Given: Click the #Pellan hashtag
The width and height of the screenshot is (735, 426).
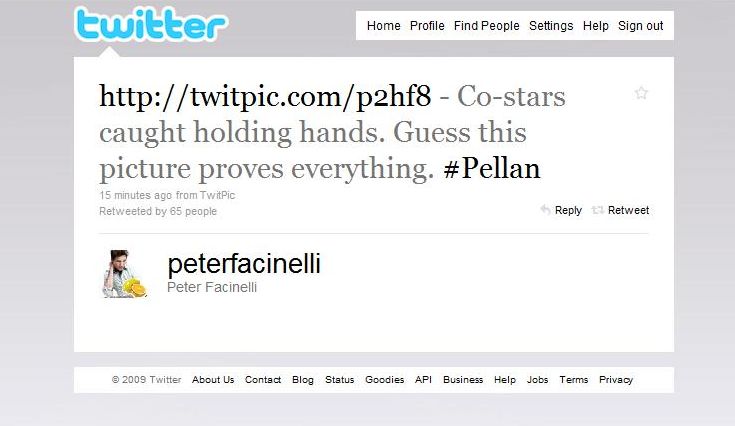Looking at the screenshot, I should (491, 169).
